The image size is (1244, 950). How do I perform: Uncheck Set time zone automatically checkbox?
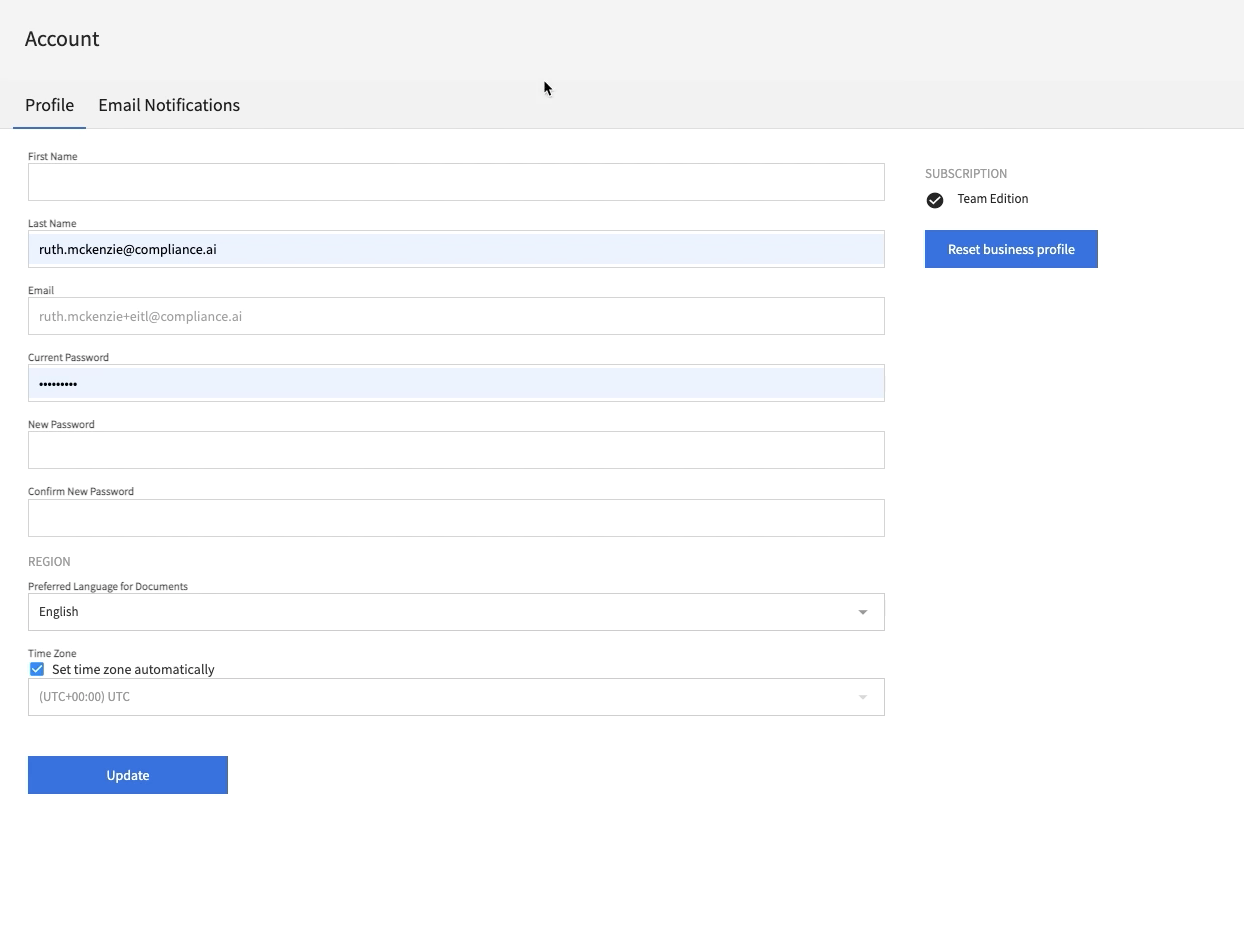(x=37, y=669)
